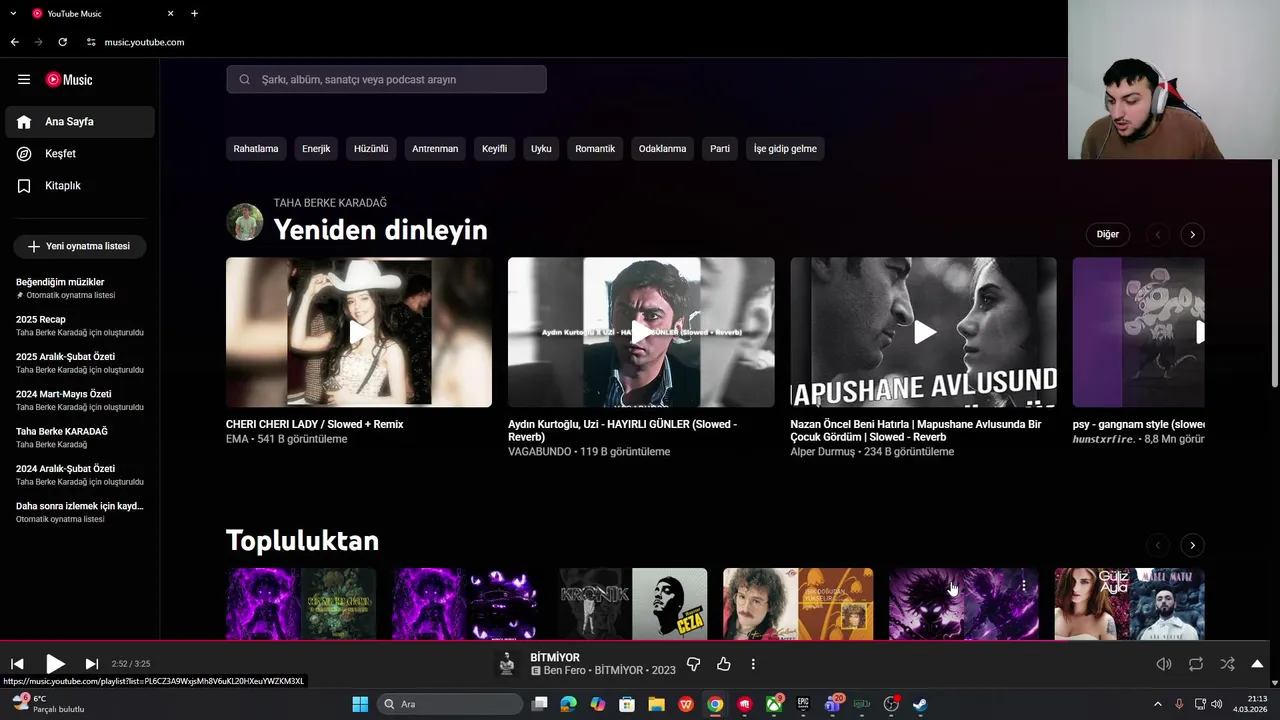The height and width of the screenshot is (720, 1280).
Task: Open BİTMİYOR album art in player
Action: click(507, 664)
